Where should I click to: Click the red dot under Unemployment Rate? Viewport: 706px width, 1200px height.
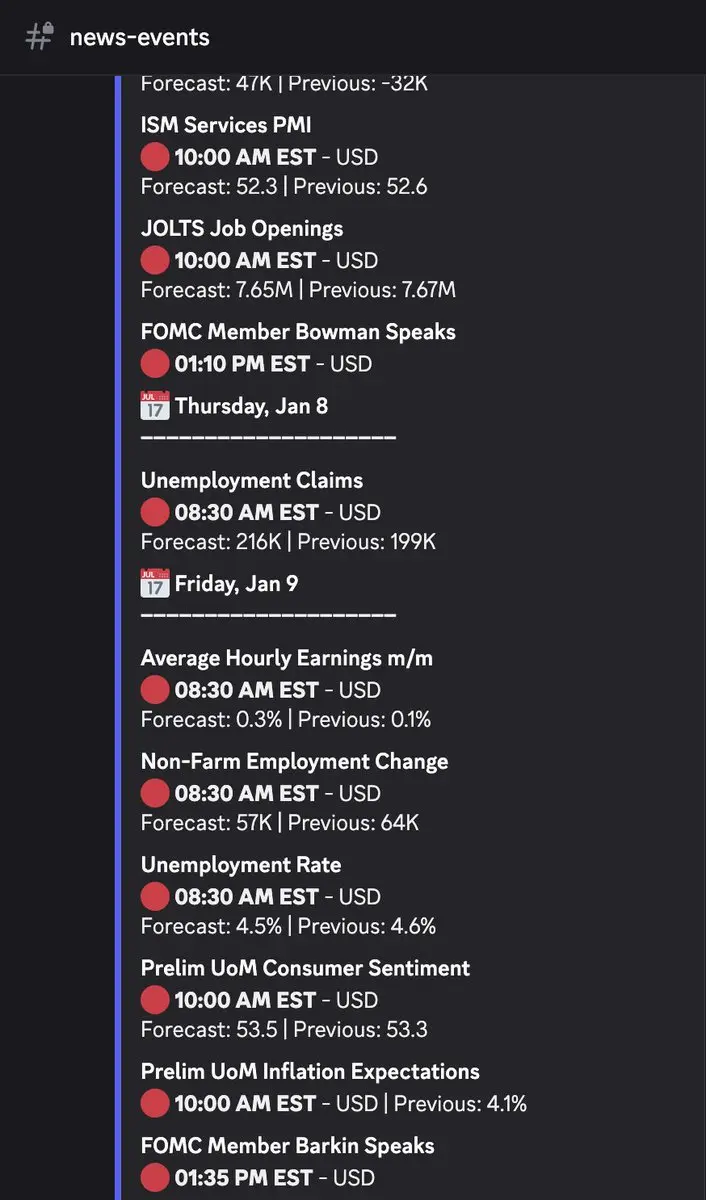click(x=155, y=896)
